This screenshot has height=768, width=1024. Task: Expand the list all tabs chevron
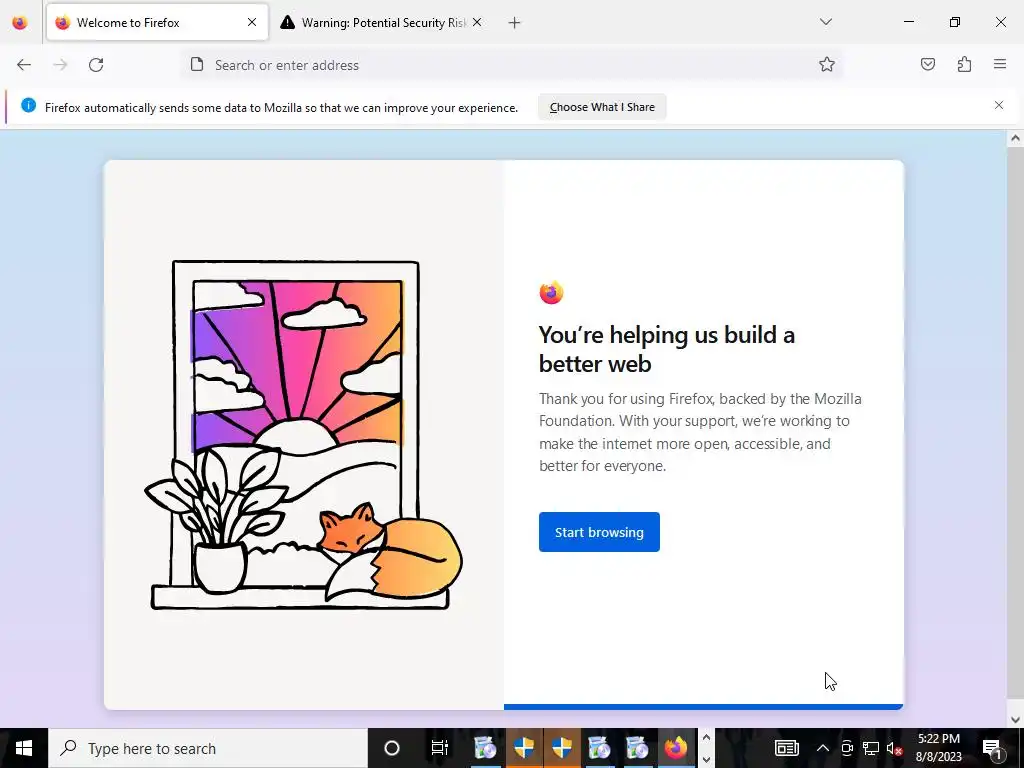826,22
